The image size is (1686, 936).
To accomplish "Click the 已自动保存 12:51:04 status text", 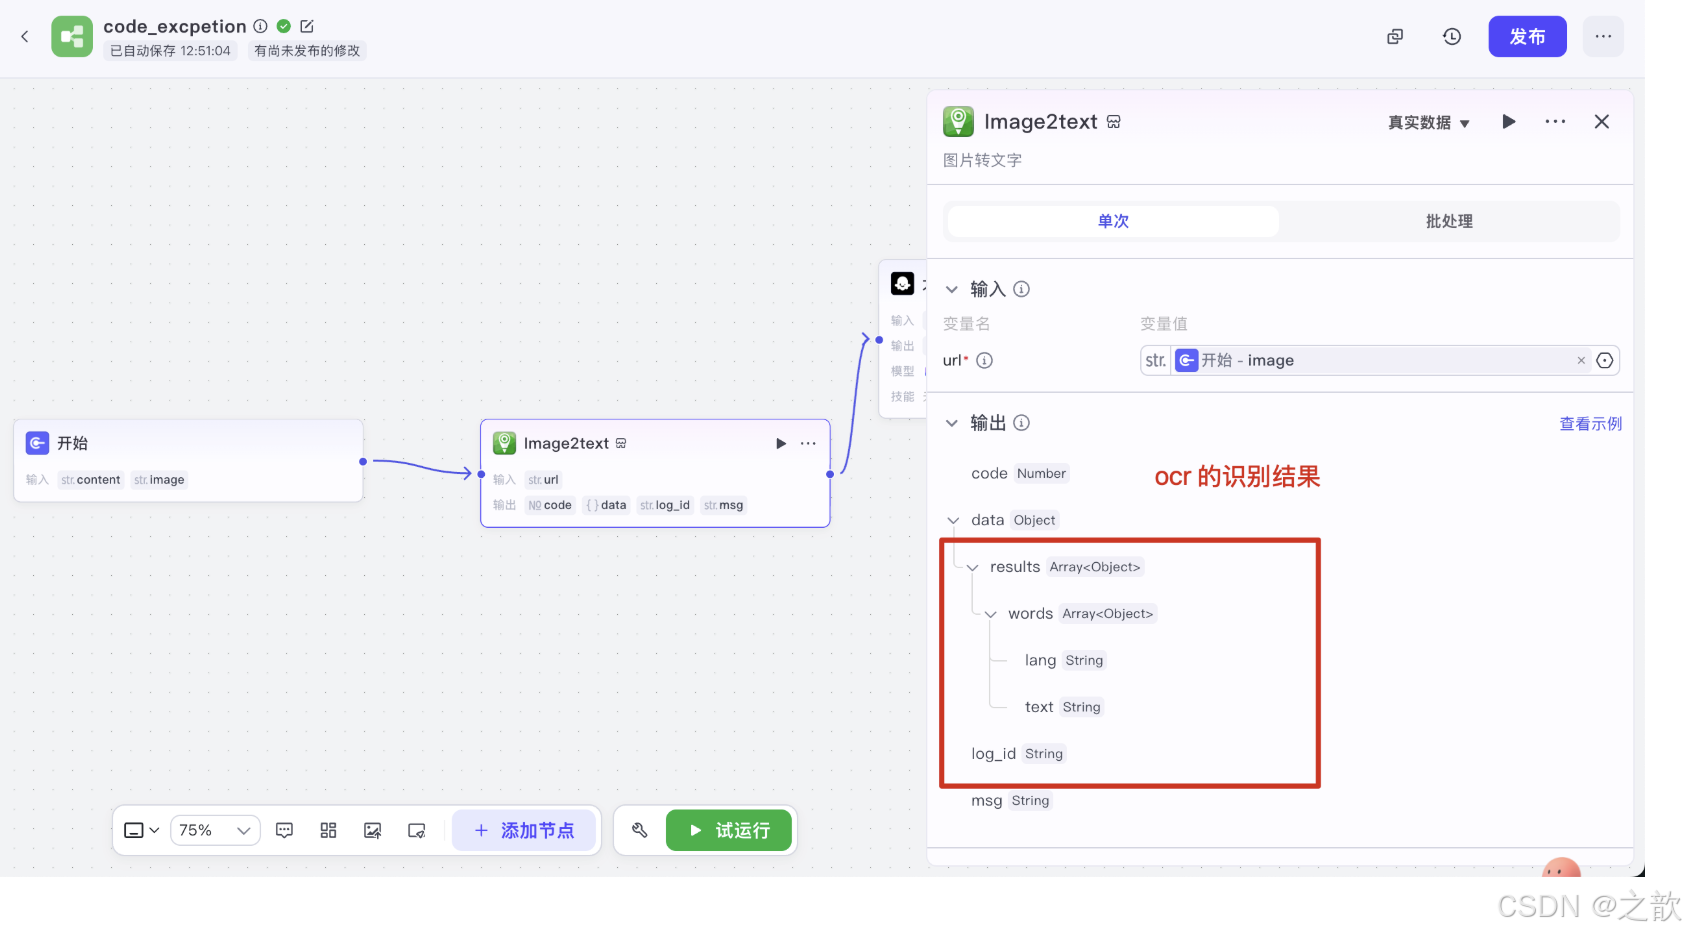I will pos(170,51).
